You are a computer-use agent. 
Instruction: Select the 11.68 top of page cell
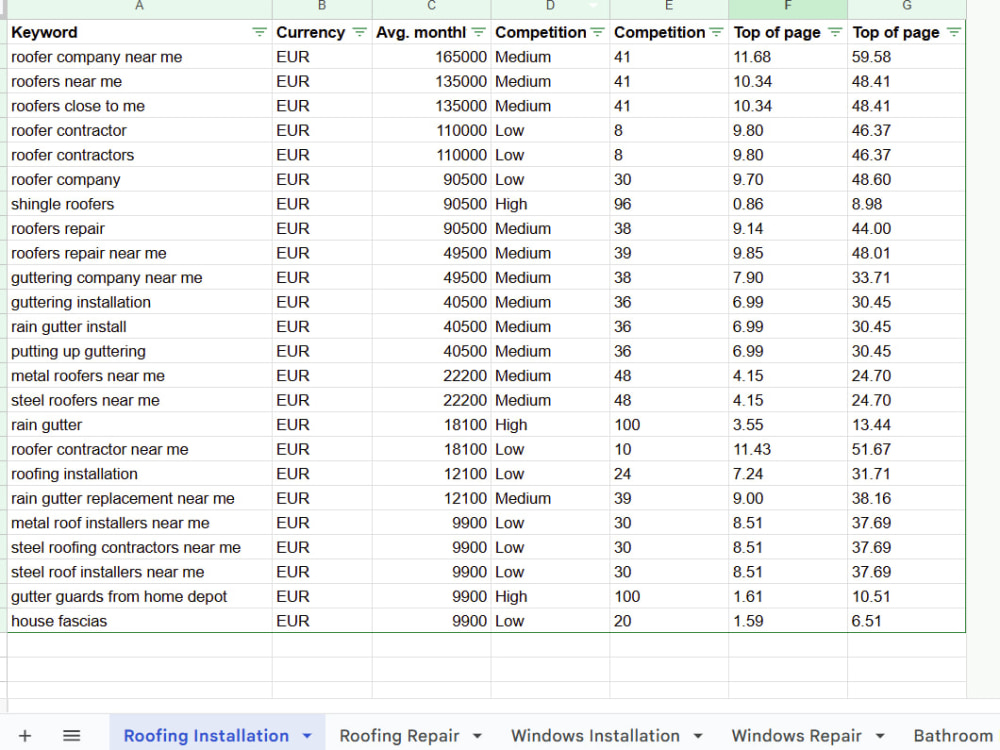click(x=788, y=57)
